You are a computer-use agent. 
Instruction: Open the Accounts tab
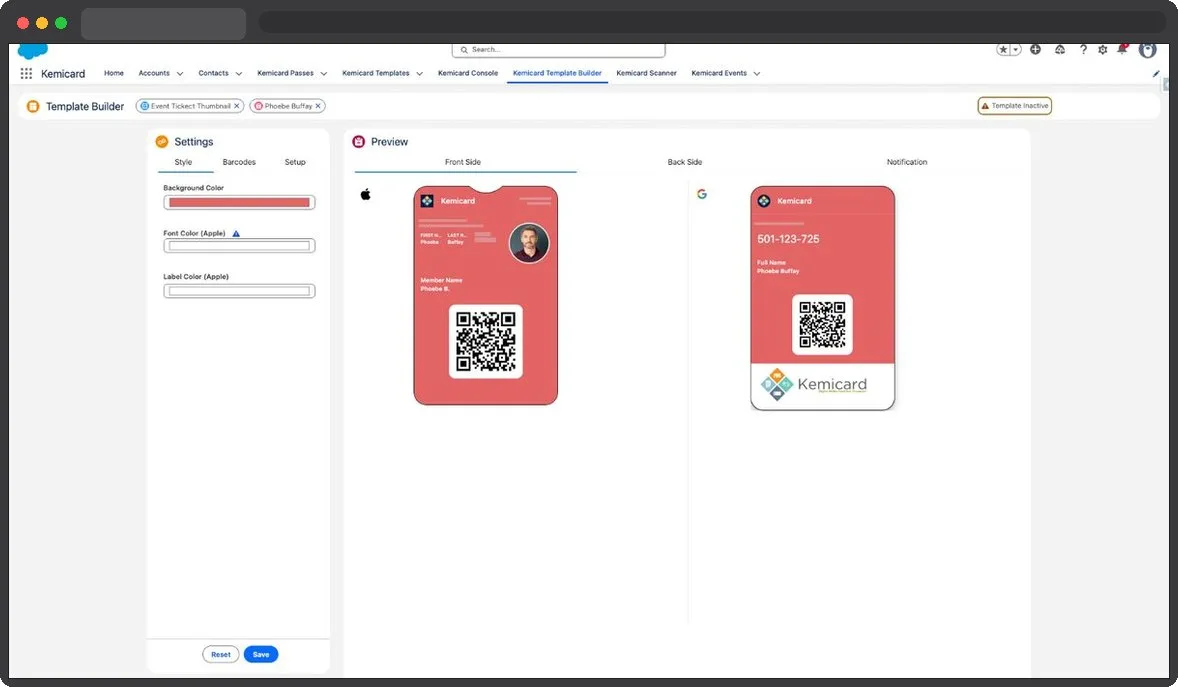point(154,73)
